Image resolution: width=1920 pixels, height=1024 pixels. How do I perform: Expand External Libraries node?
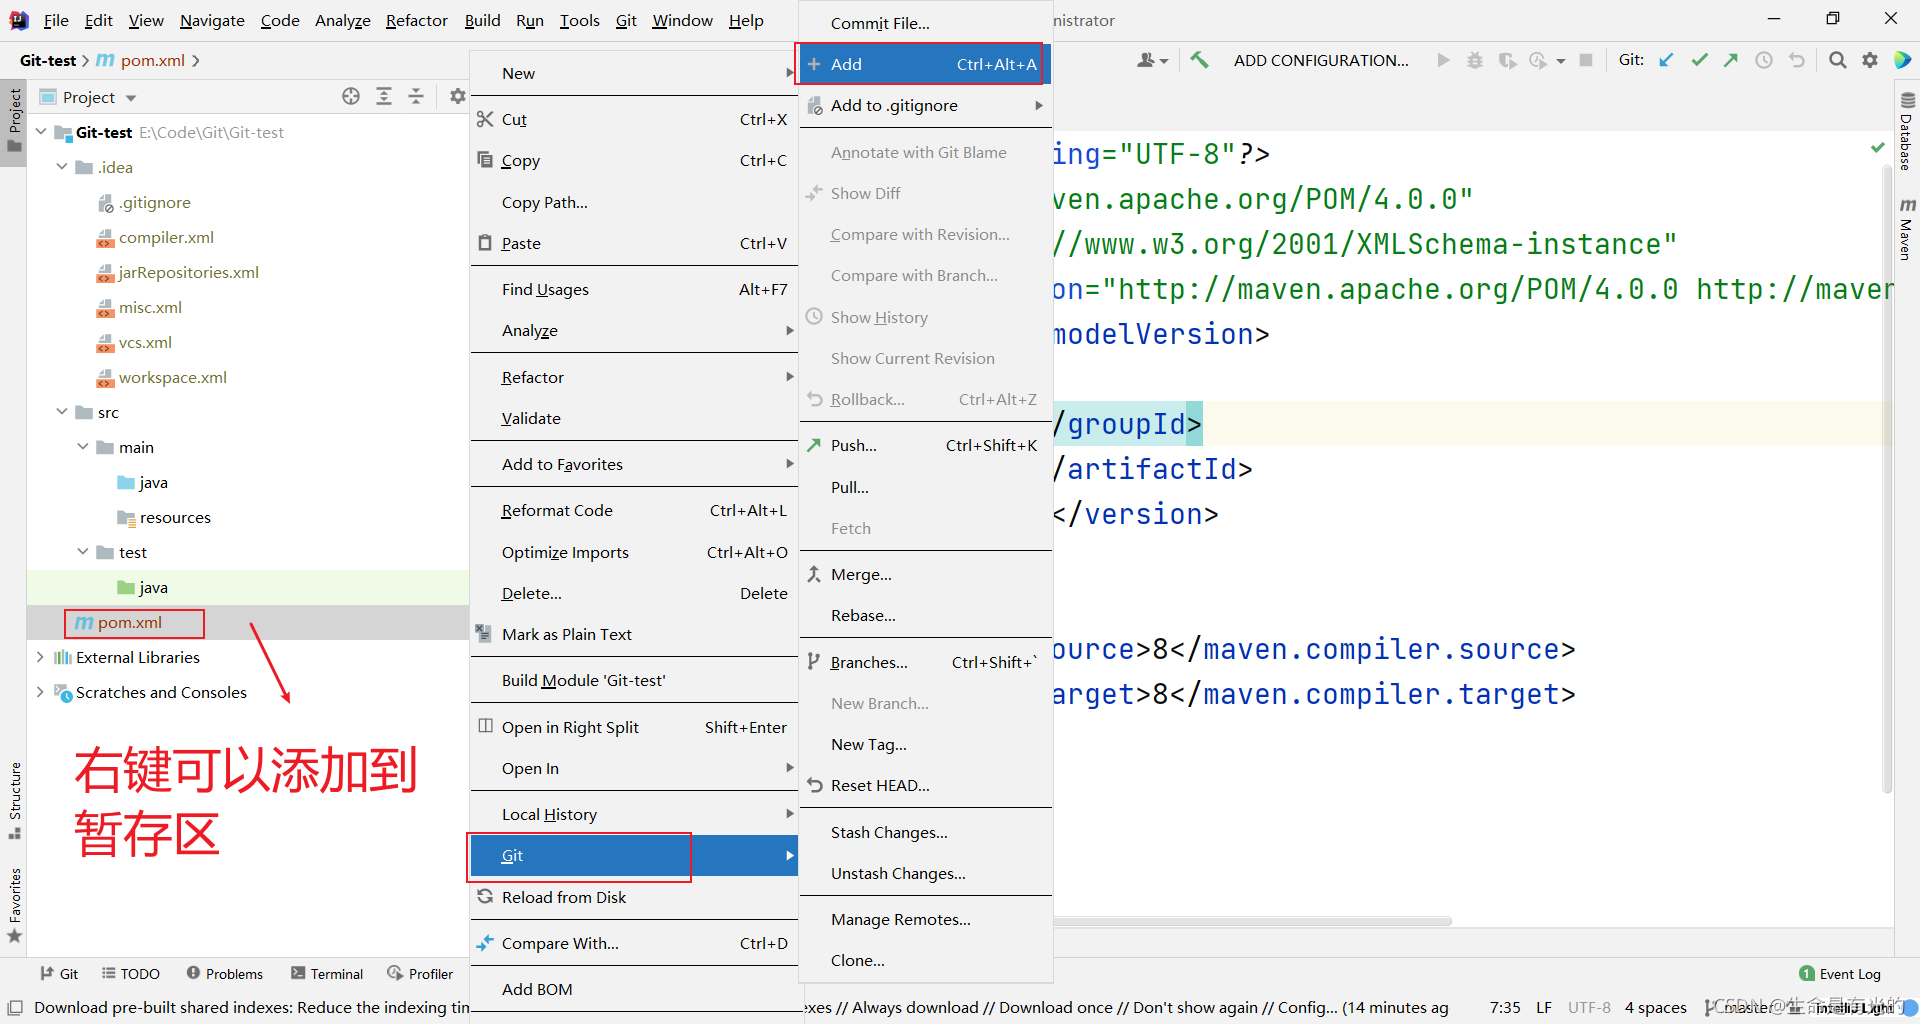[41, 657]
